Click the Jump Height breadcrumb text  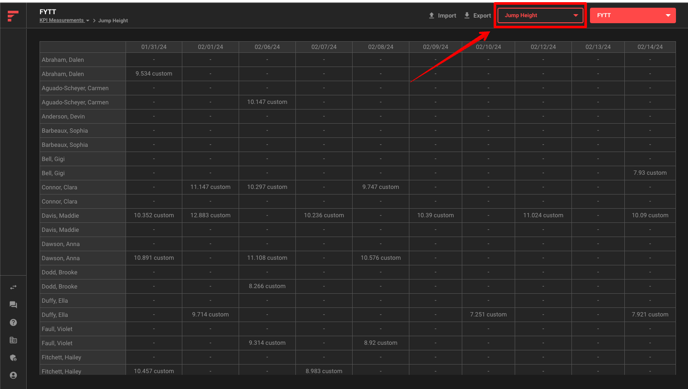113,21
